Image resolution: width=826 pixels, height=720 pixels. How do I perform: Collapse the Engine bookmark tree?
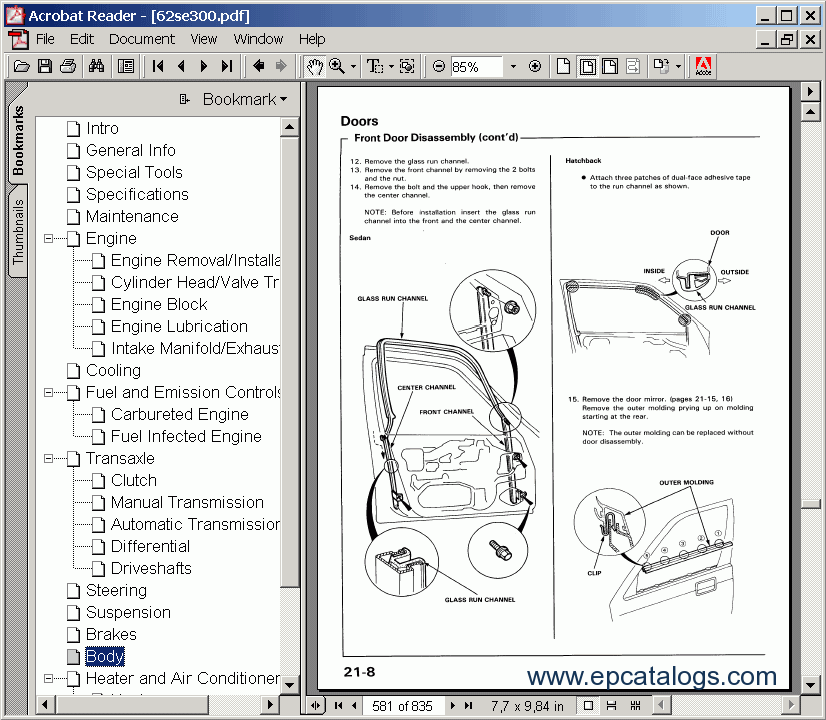(49, 239)
